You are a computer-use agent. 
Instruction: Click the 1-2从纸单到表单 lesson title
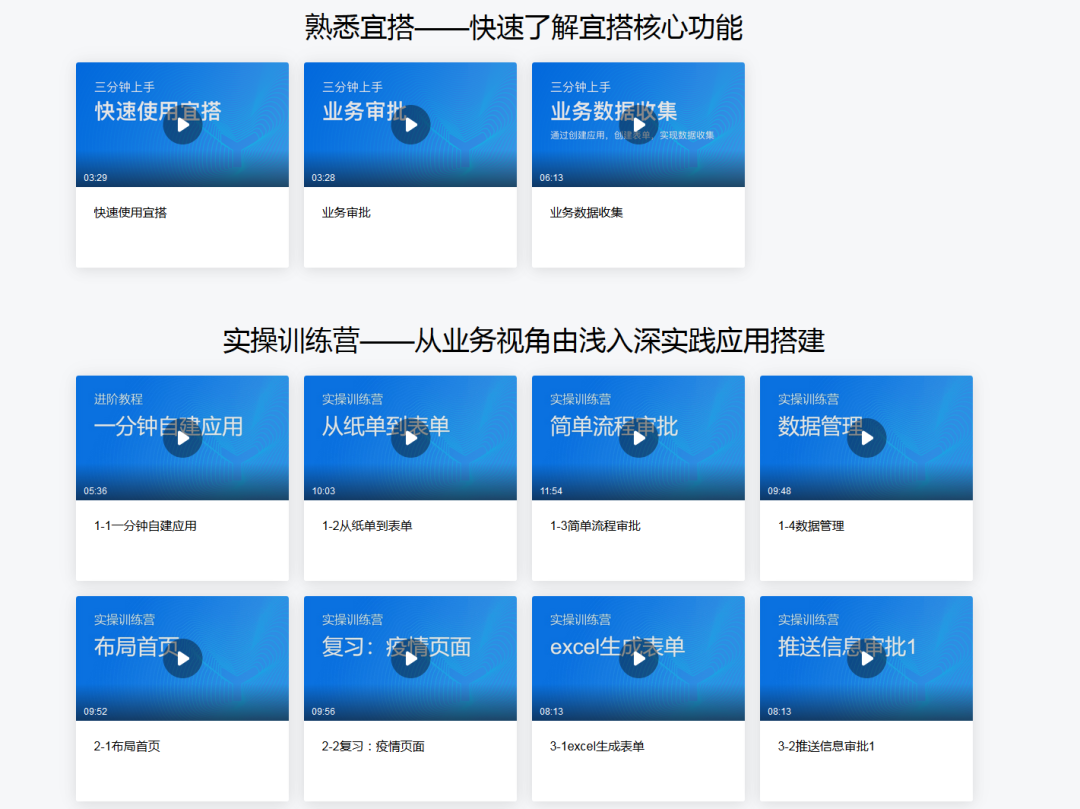pyautogui.click(x=367, y=526)
